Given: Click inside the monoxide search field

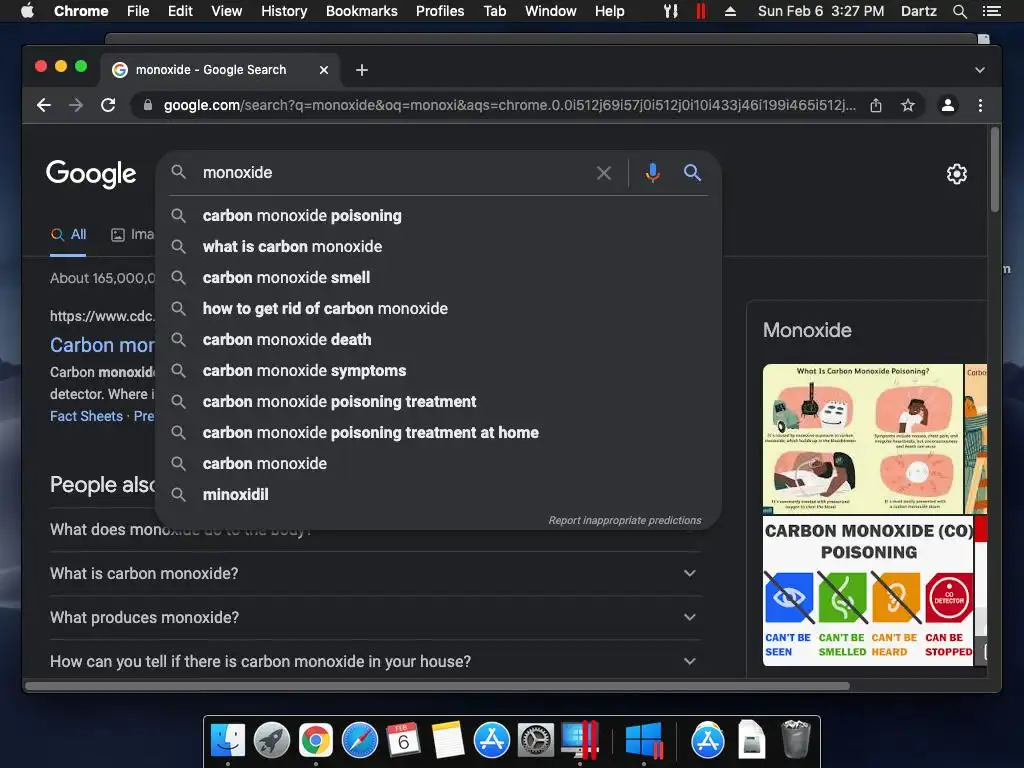Looking at the screenshot, I should pyautogui.click(x=392, y=172).
